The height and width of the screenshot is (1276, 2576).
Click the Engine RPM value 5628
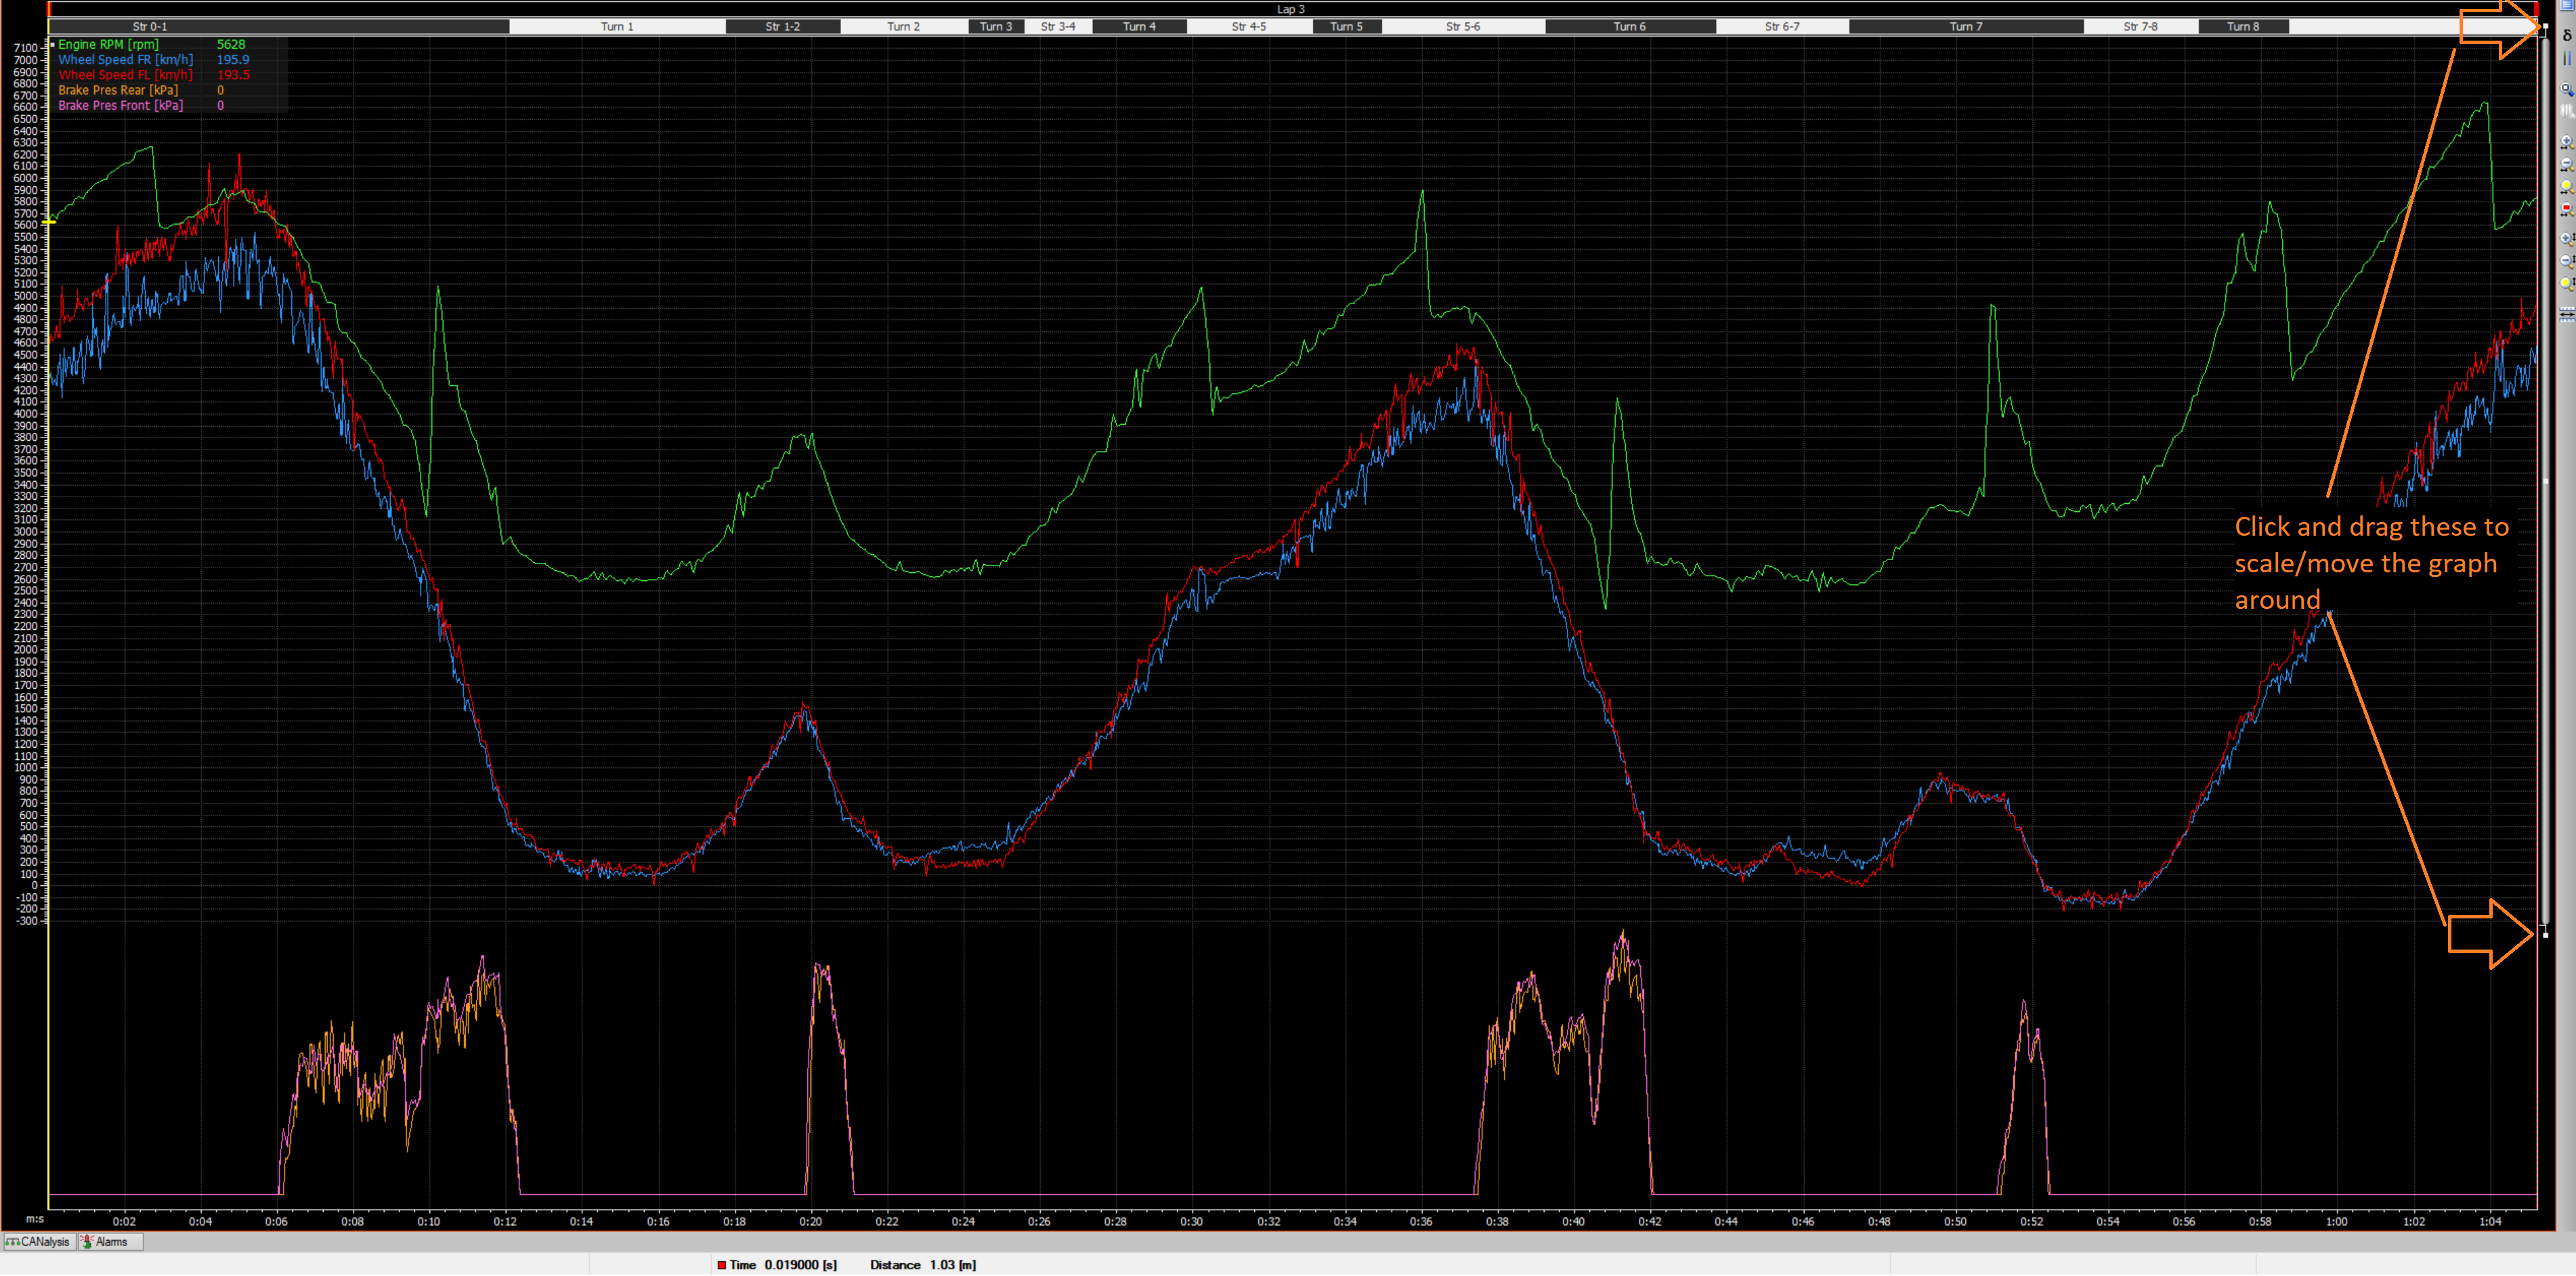[x=231, y=44]
